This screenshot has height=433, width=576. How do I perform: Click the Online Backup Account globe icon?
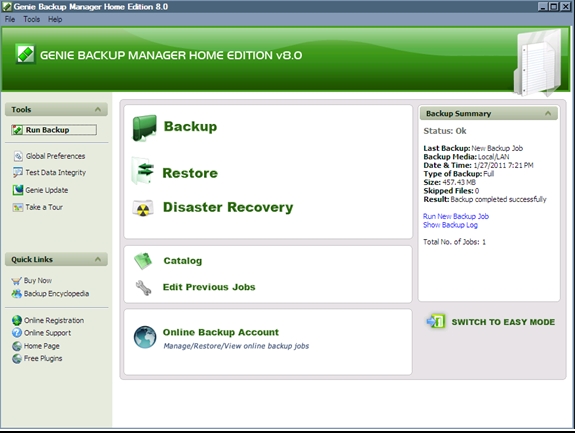(x=145, y=337)
